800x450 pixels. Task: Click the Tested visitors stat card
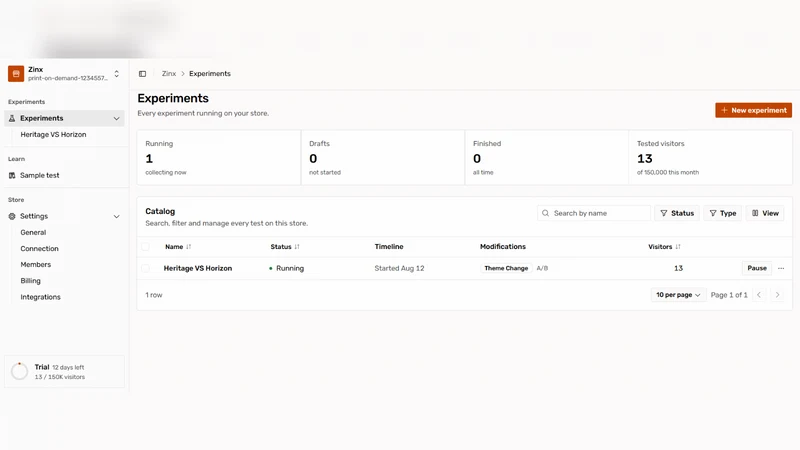(711, 157)
